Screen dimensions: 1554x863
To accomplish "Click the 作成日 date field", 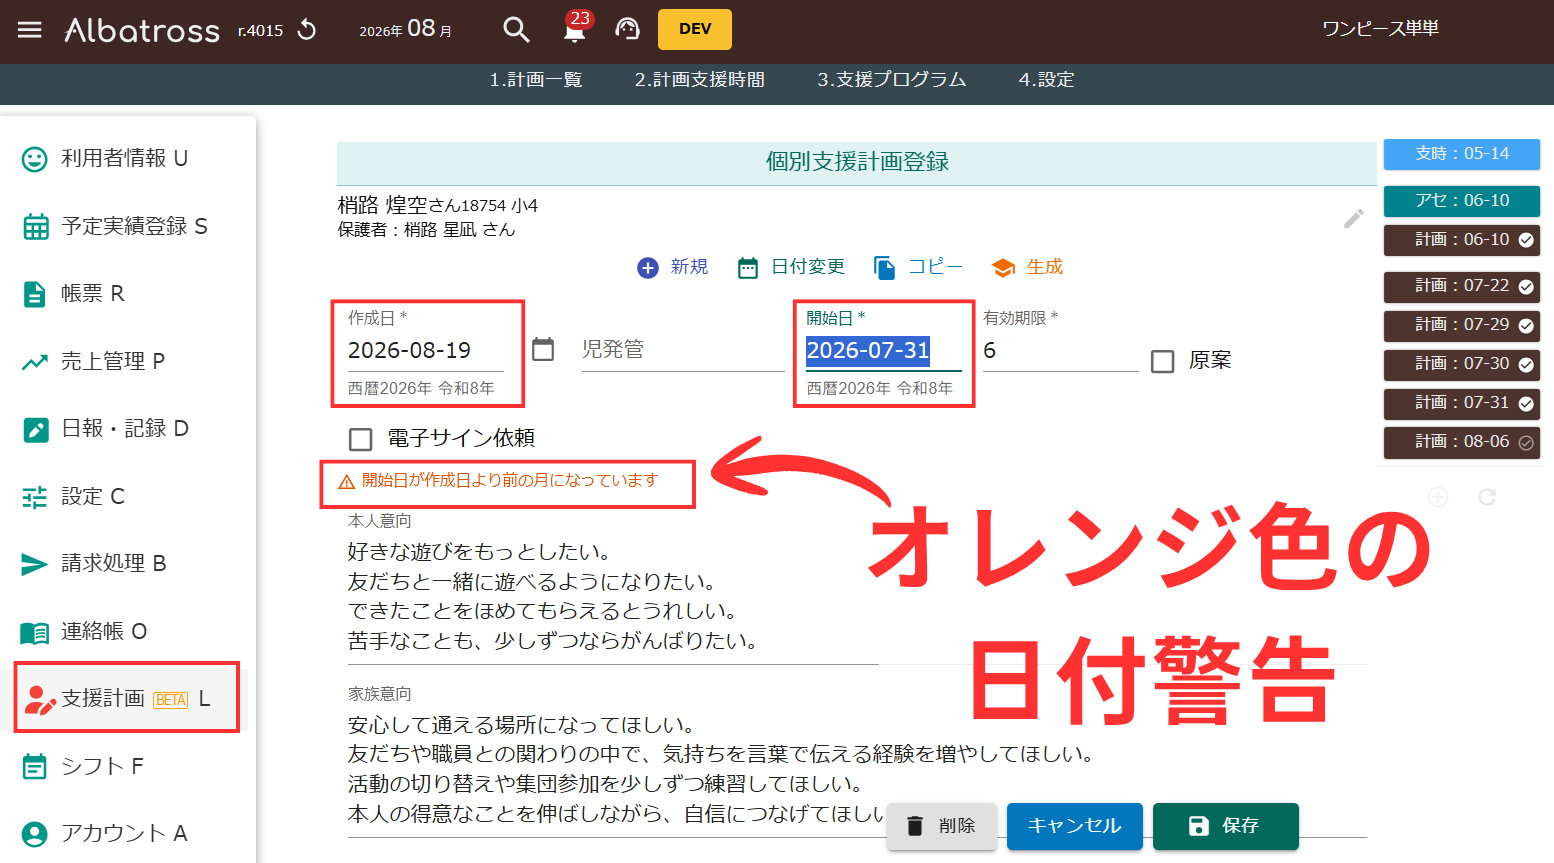I will pos(426,351).
